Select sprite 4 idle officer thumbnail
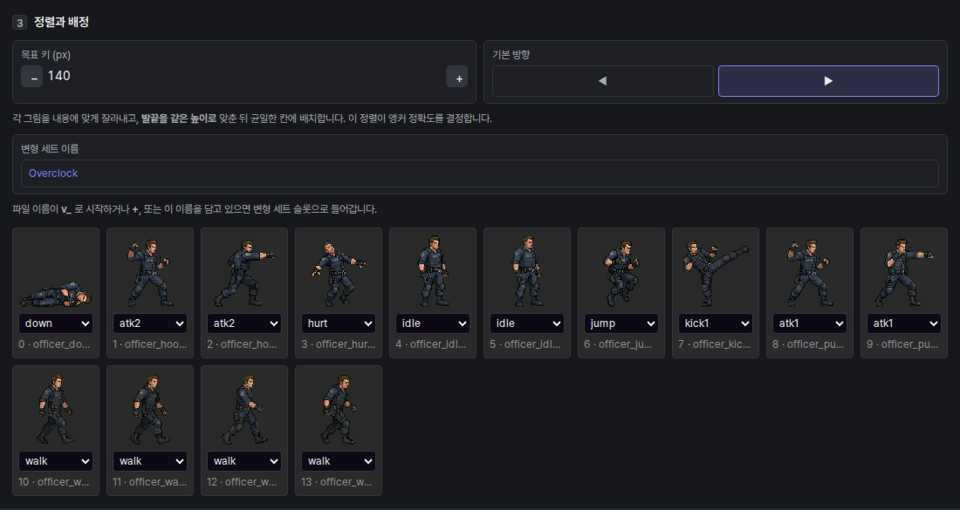Image resolution: width=960 pixels, height=510 pixels. pyautogui.click(x=433, y=271)
